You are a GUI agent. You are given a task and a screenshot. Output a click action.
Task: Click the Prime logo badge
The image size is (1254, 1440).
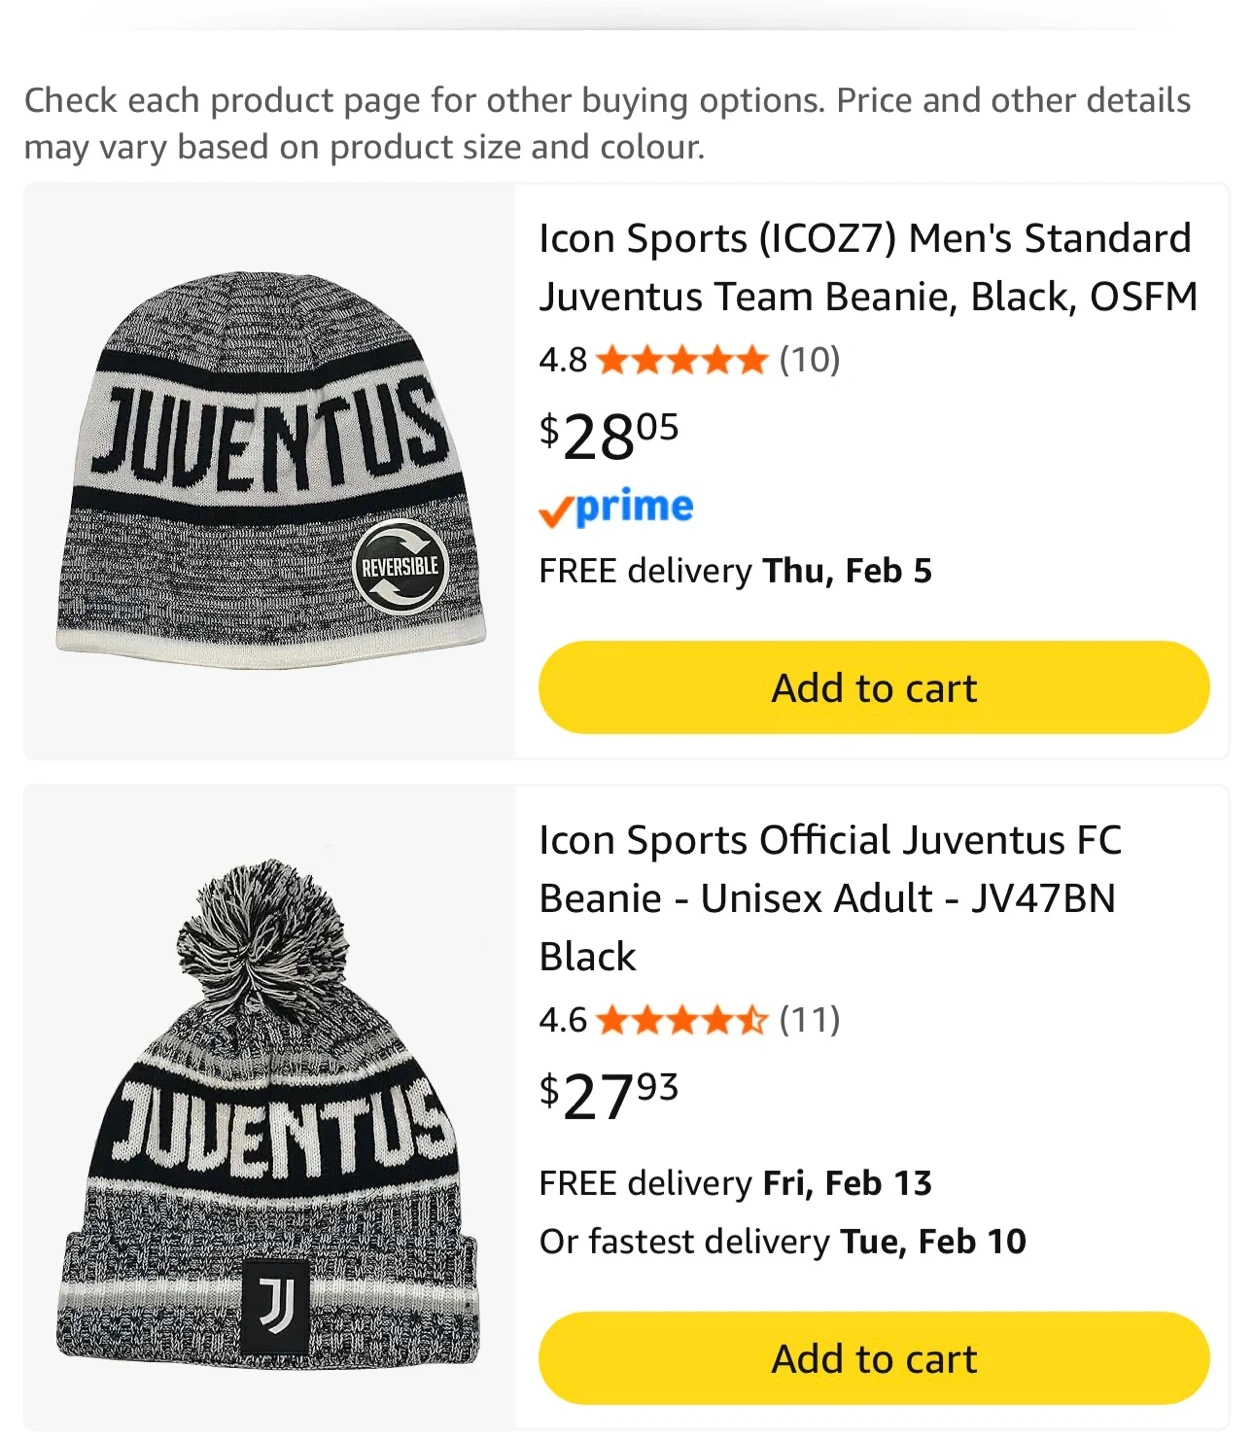pyautogui.click(x=616, y=508)
